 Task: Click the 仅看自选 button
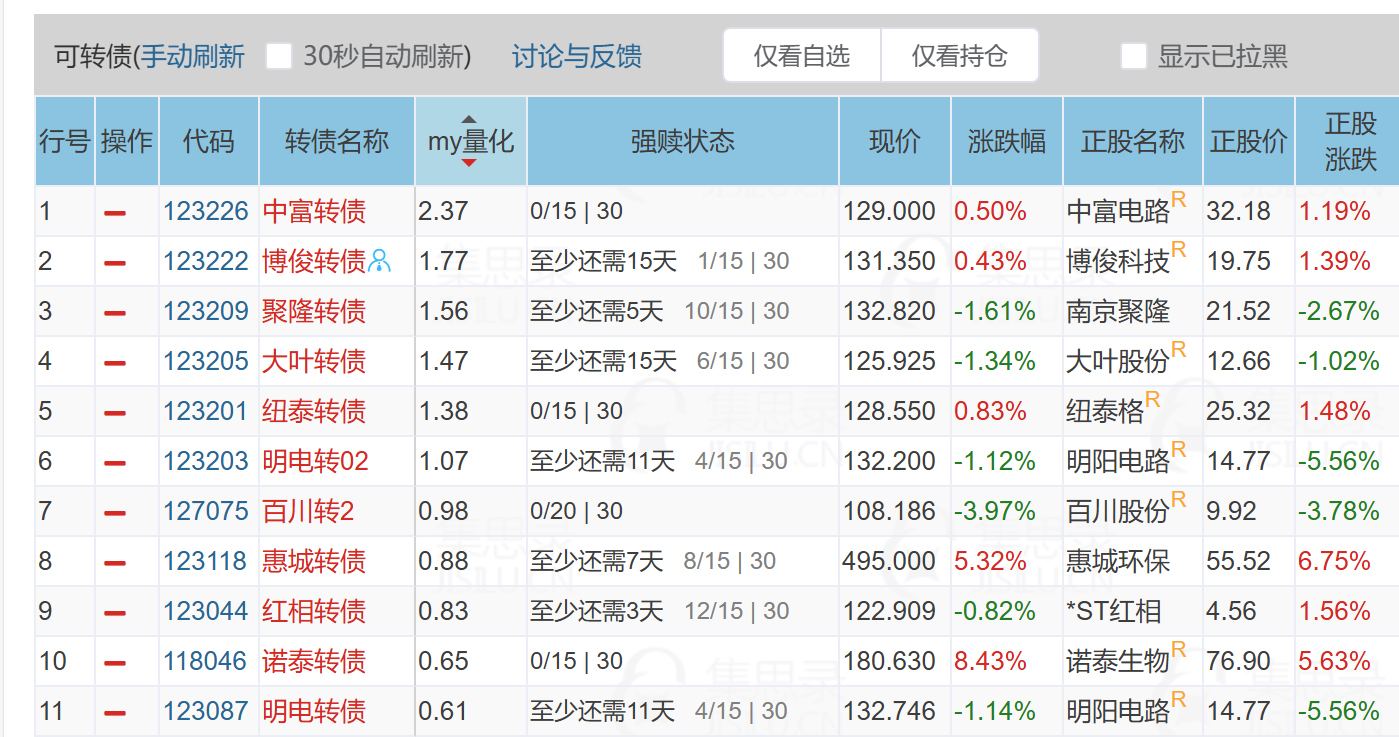802,56
